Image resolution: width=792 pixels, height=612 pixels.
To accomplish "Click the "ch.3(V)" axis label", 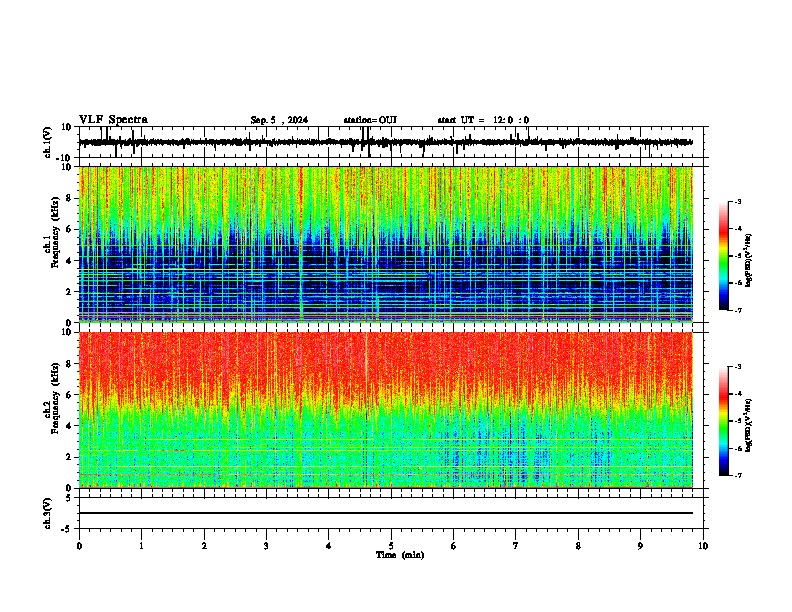I will (x=48, y=514).
